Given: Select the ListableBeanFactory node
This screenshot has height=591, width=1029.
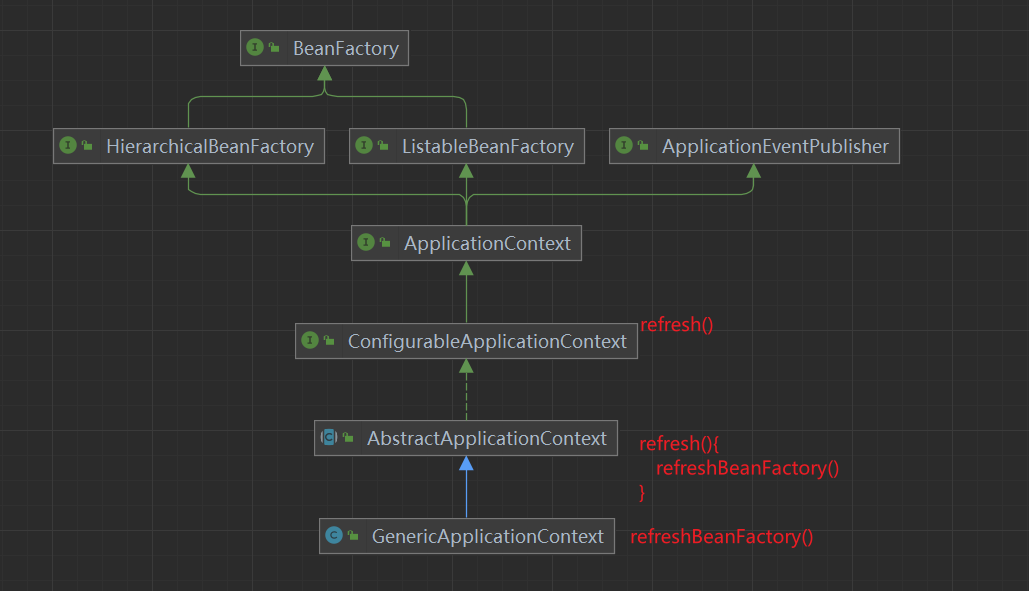Looking at the screenshot, I should [467, 146].
